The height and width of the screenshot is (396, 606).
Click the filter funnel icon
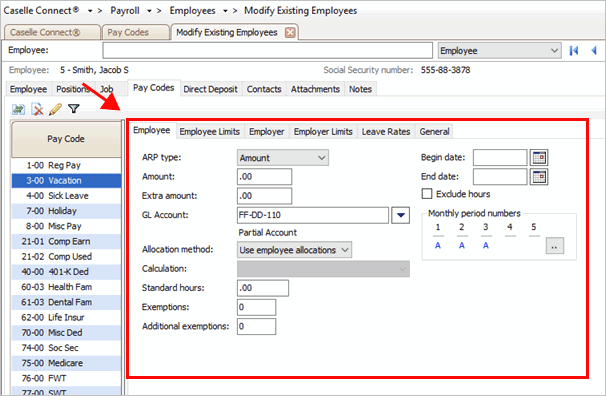click(73, 109)
